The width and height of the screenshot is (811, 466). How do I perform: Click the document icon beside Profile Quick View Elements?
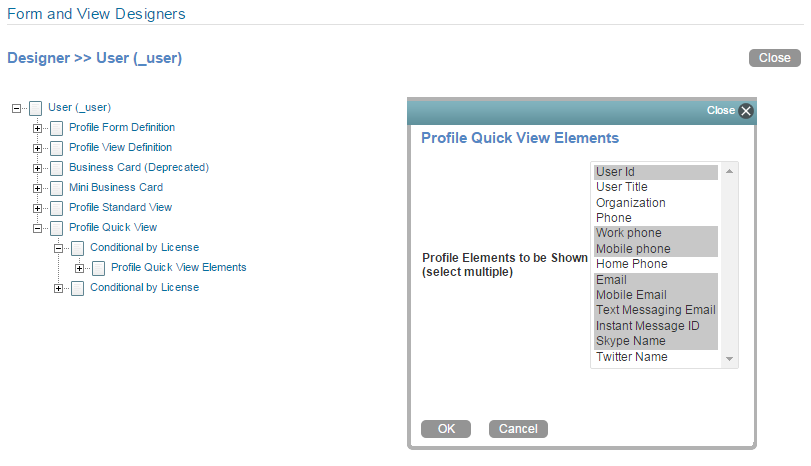pos(98,268)
